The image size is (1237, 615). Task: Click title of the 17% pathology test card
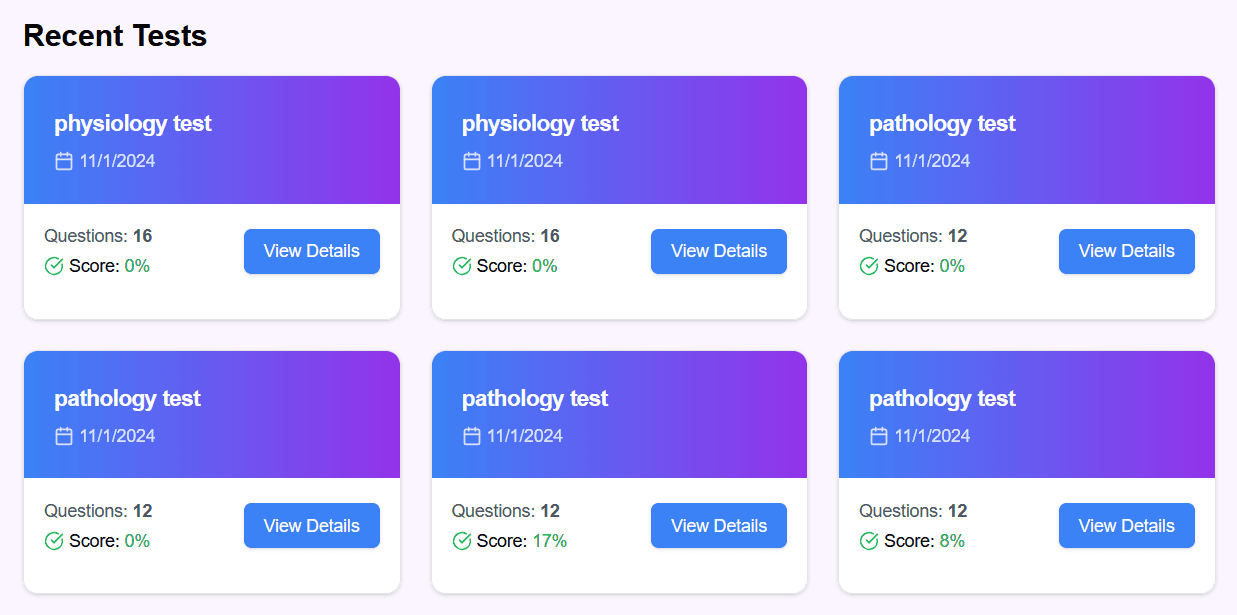pyautogui.click(x=535, y=398)
